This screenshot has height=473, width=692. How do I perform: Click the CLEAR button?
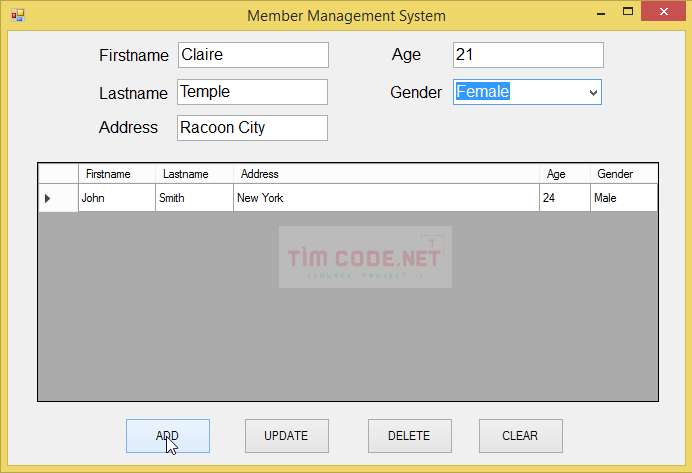click(x=521, y=436)
